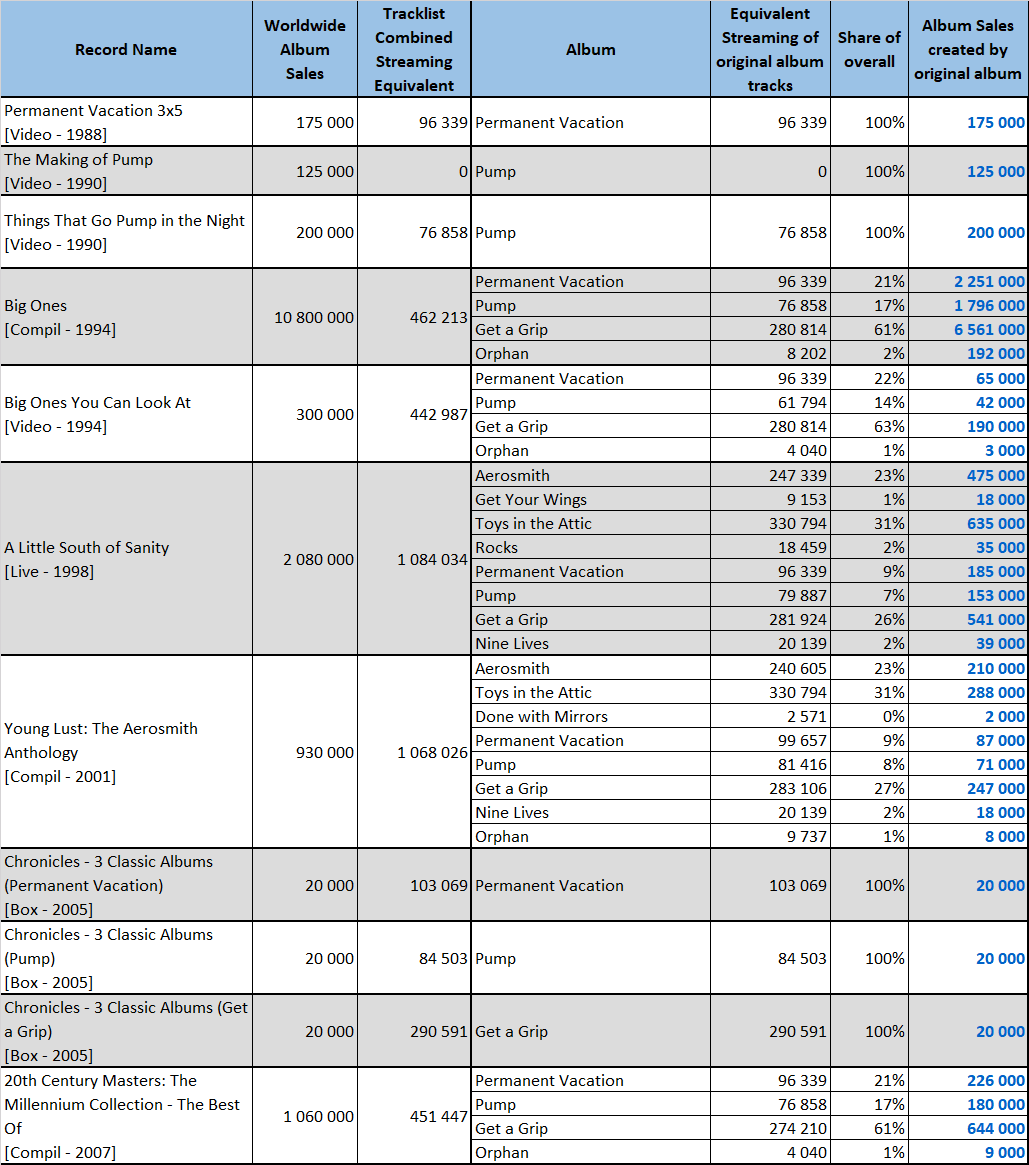The image size is (1029, 1165).
Task: Select the Permanent Vacation 3x5 record cell
Action: (x=126, y=122)
